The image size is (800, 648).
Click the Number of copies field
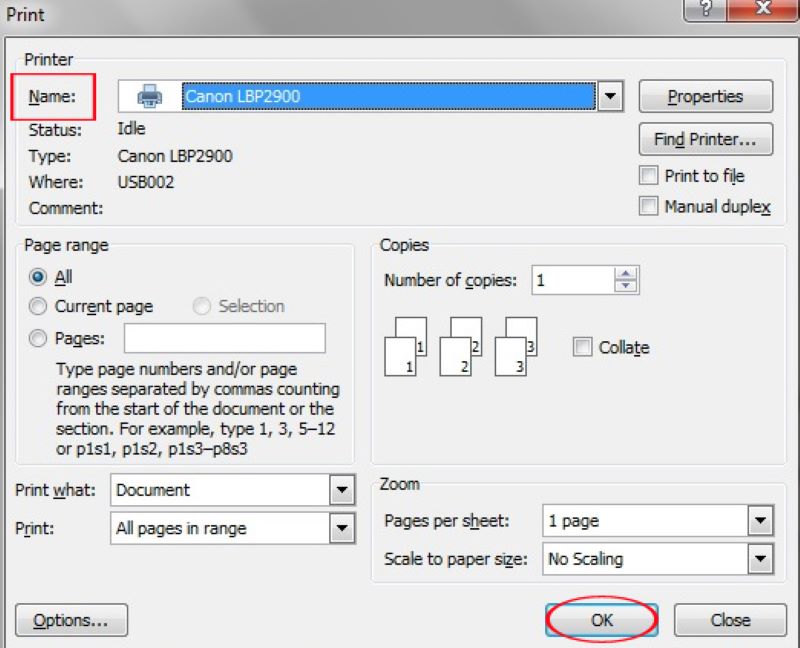573,280
